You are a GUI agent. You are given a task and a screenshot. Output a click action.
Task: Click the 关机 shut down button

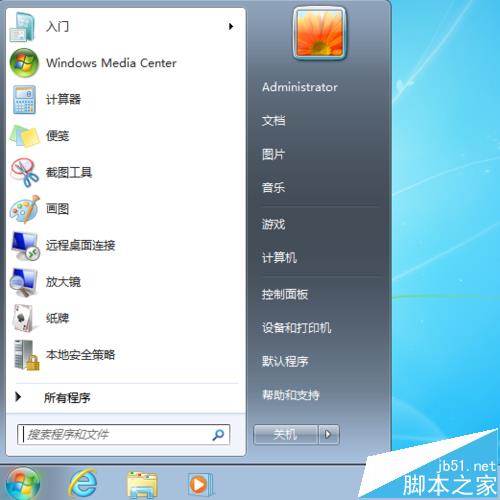[x=285, y=434]
